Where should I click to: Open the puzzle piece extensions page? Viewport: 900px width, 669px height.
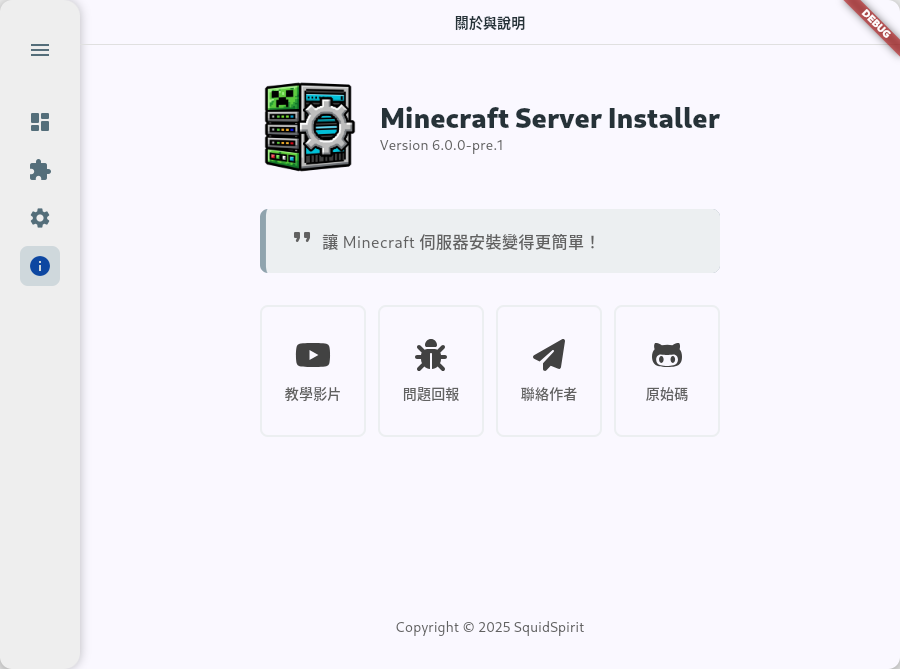(x=40, y=170)
